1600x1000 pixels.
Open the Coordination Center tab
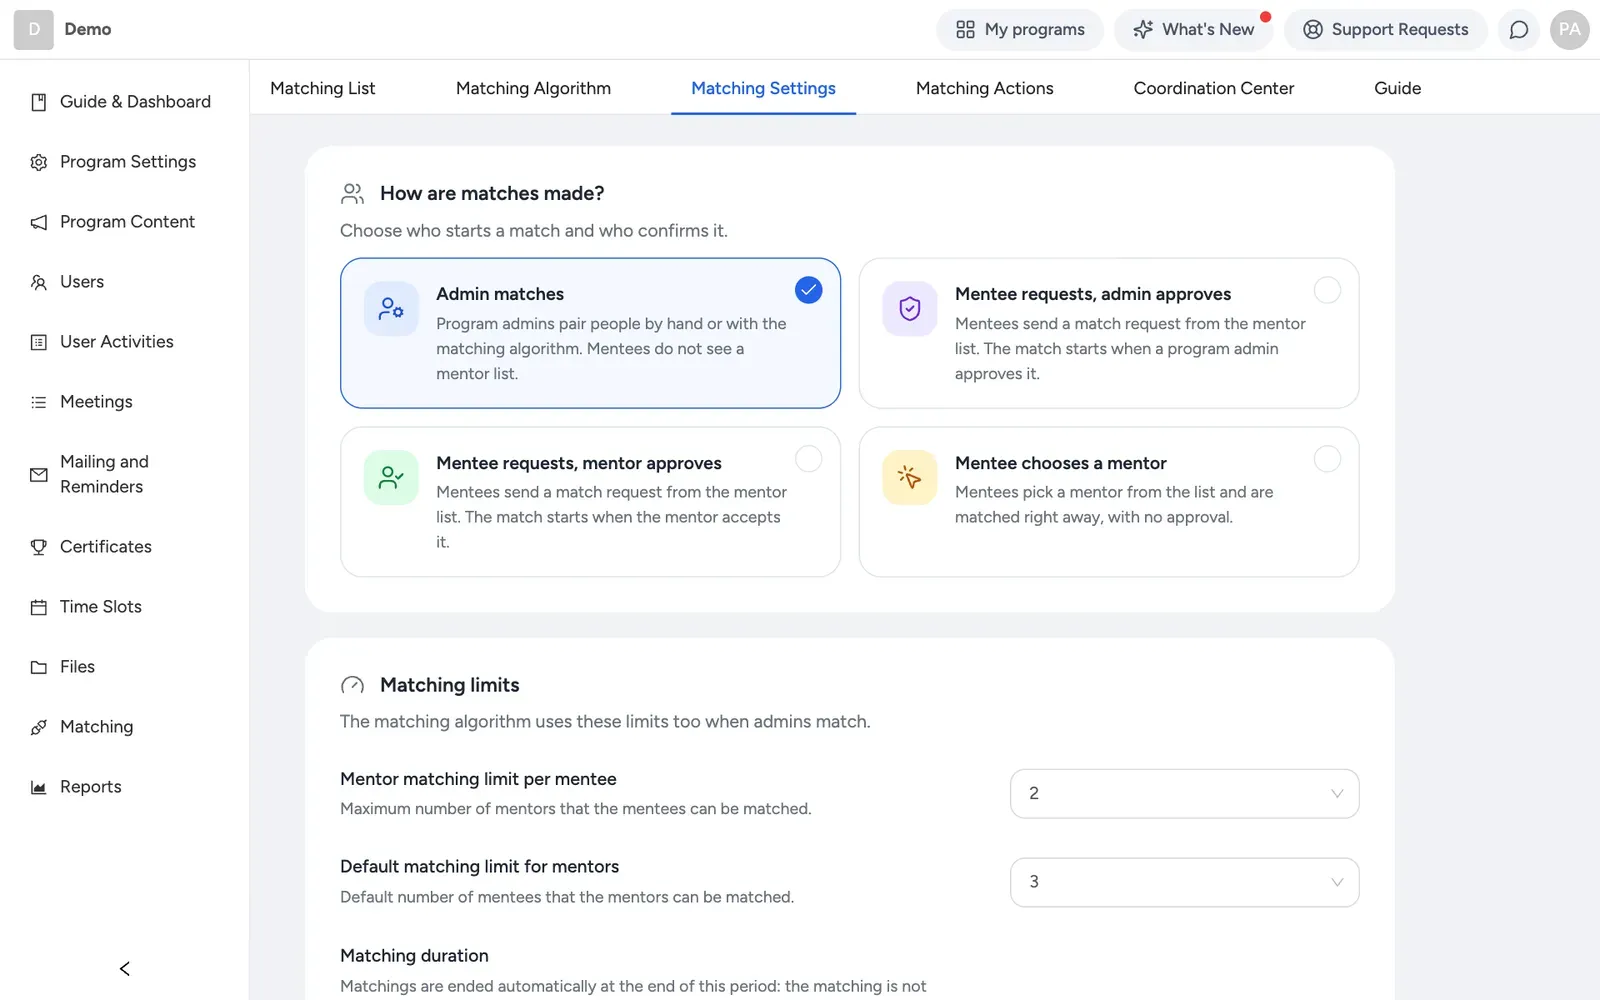[x=1213, y=88]
